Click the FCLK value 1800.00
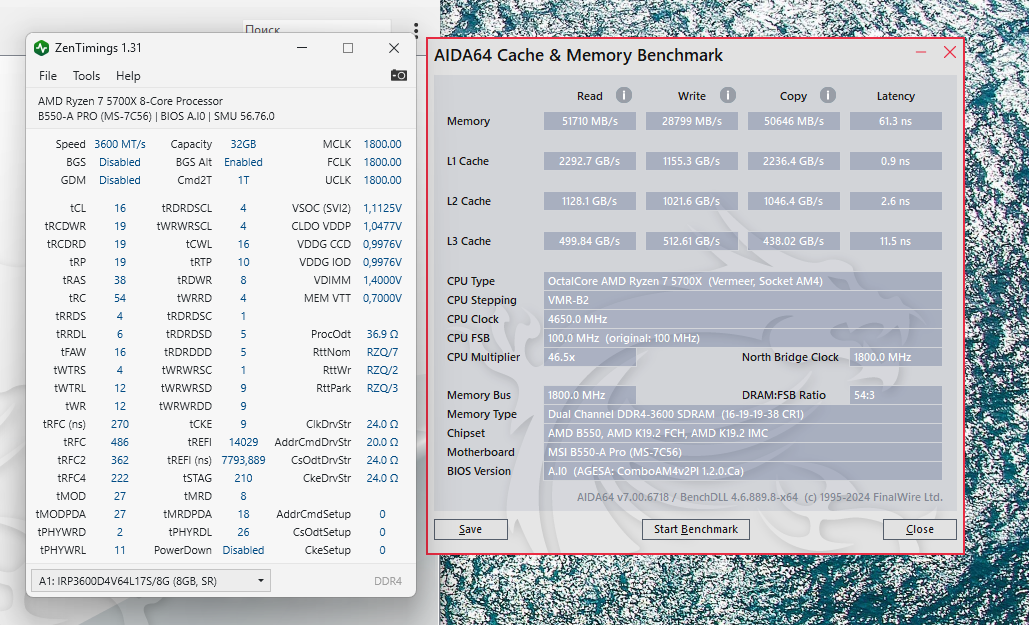 (383, 162)
